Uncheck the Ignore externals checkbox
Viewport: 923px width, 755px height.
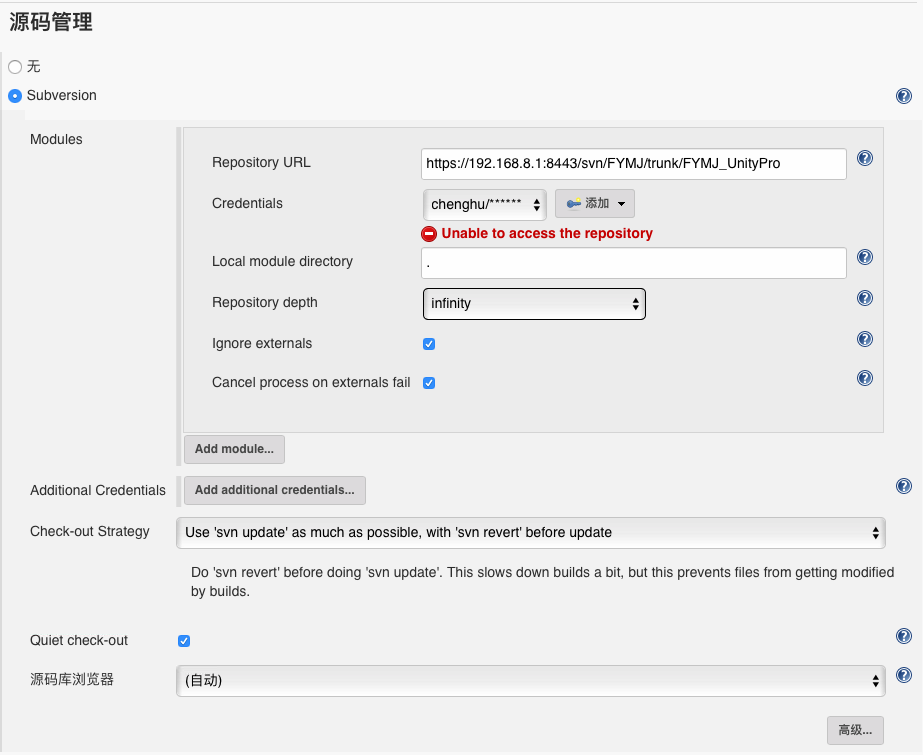(x=429, y=344)
